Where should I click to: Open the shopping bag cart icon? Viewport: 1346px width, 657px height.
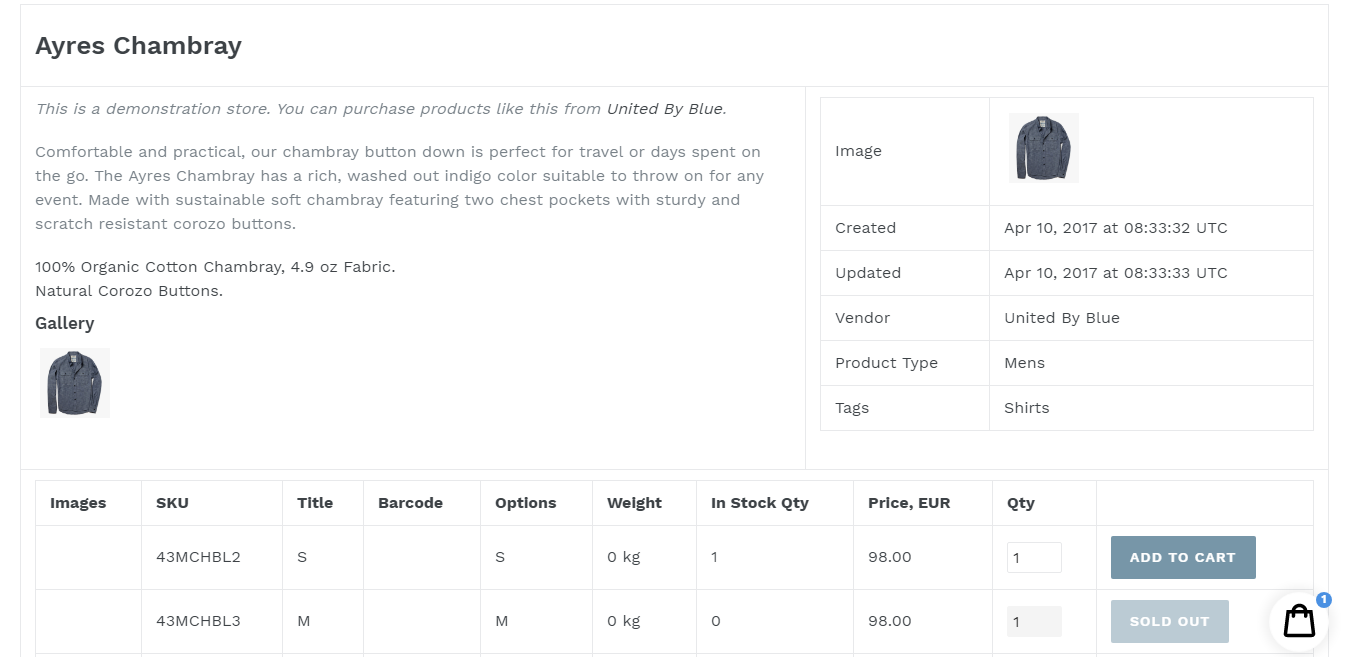(1298, 621)
